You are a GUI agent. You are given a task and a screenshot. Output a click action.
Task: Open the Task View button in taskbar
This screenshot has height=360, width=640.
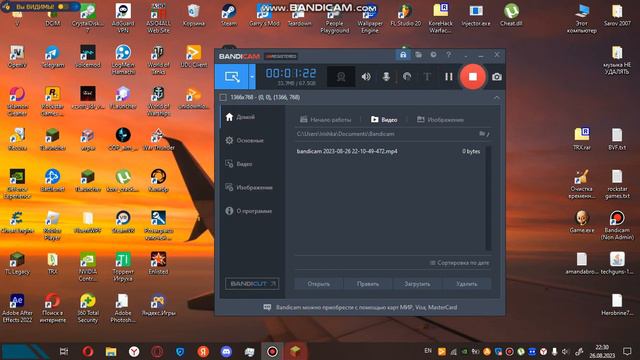tap(64, 351)
